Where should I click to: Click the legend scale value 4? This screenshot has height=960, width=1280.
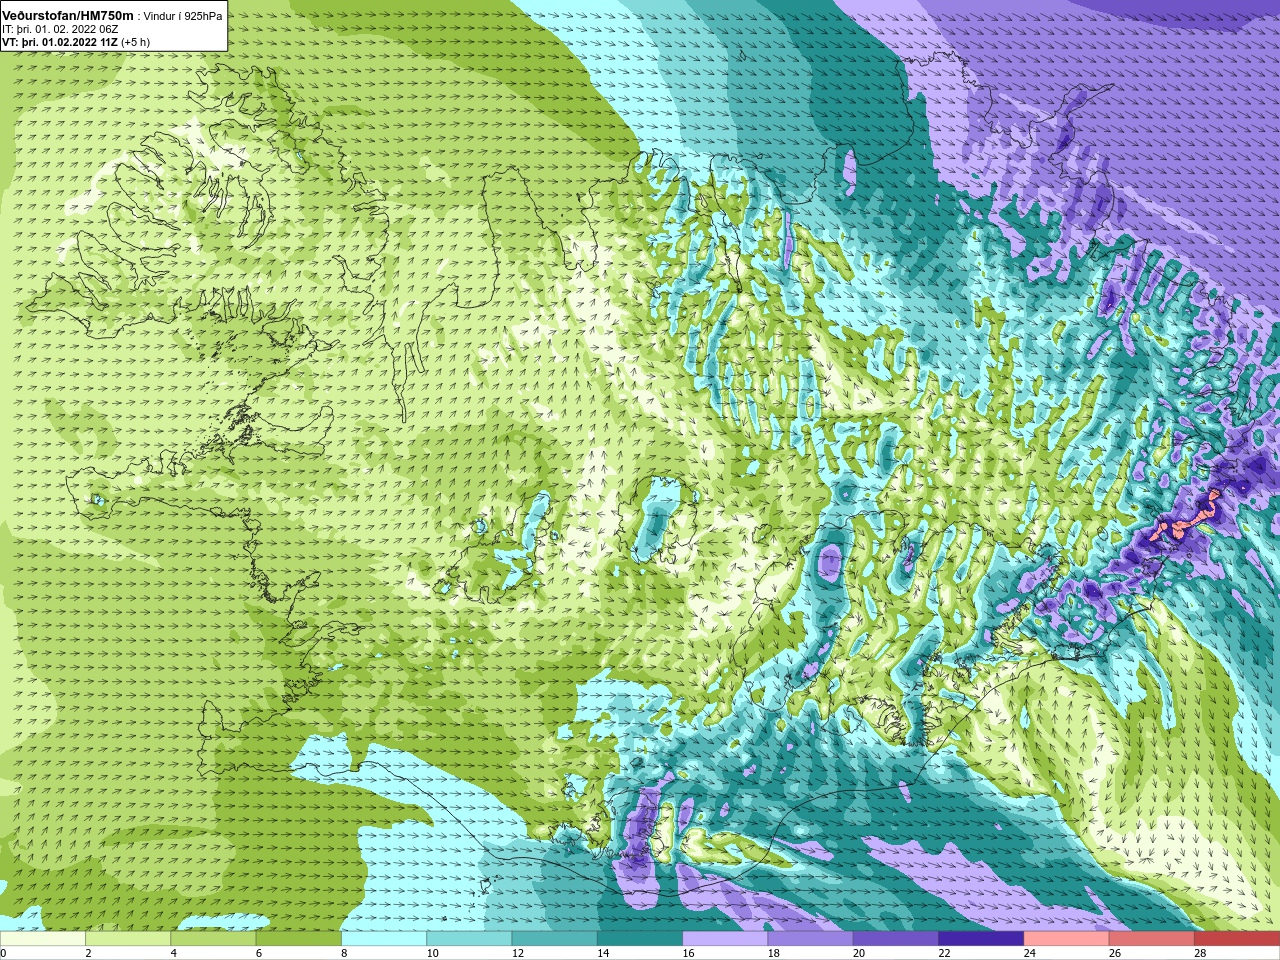173,953
